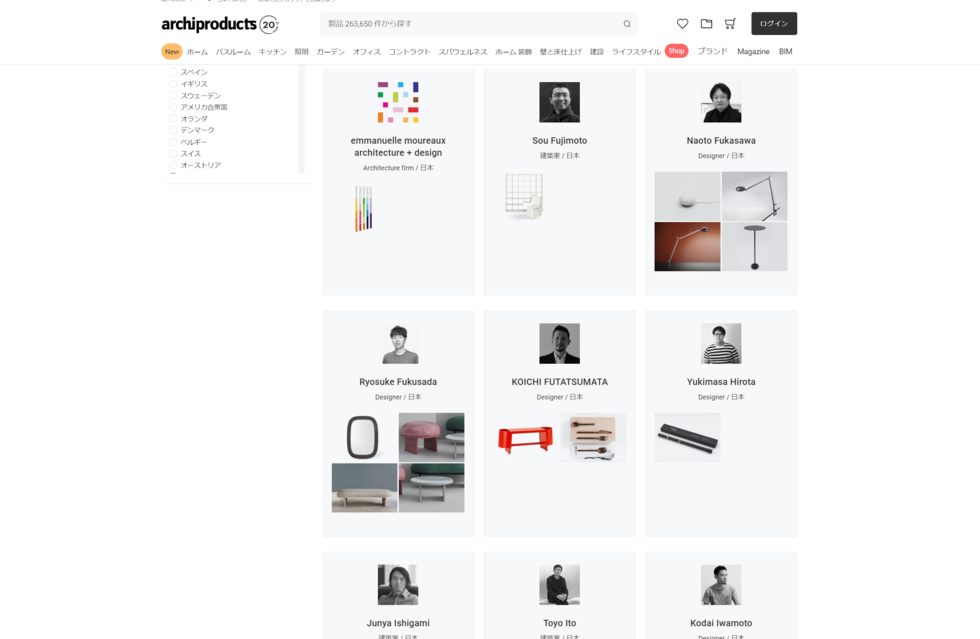Open the ブランド navigation item
This screenshot has width=980, height=639.
[712, 52]
